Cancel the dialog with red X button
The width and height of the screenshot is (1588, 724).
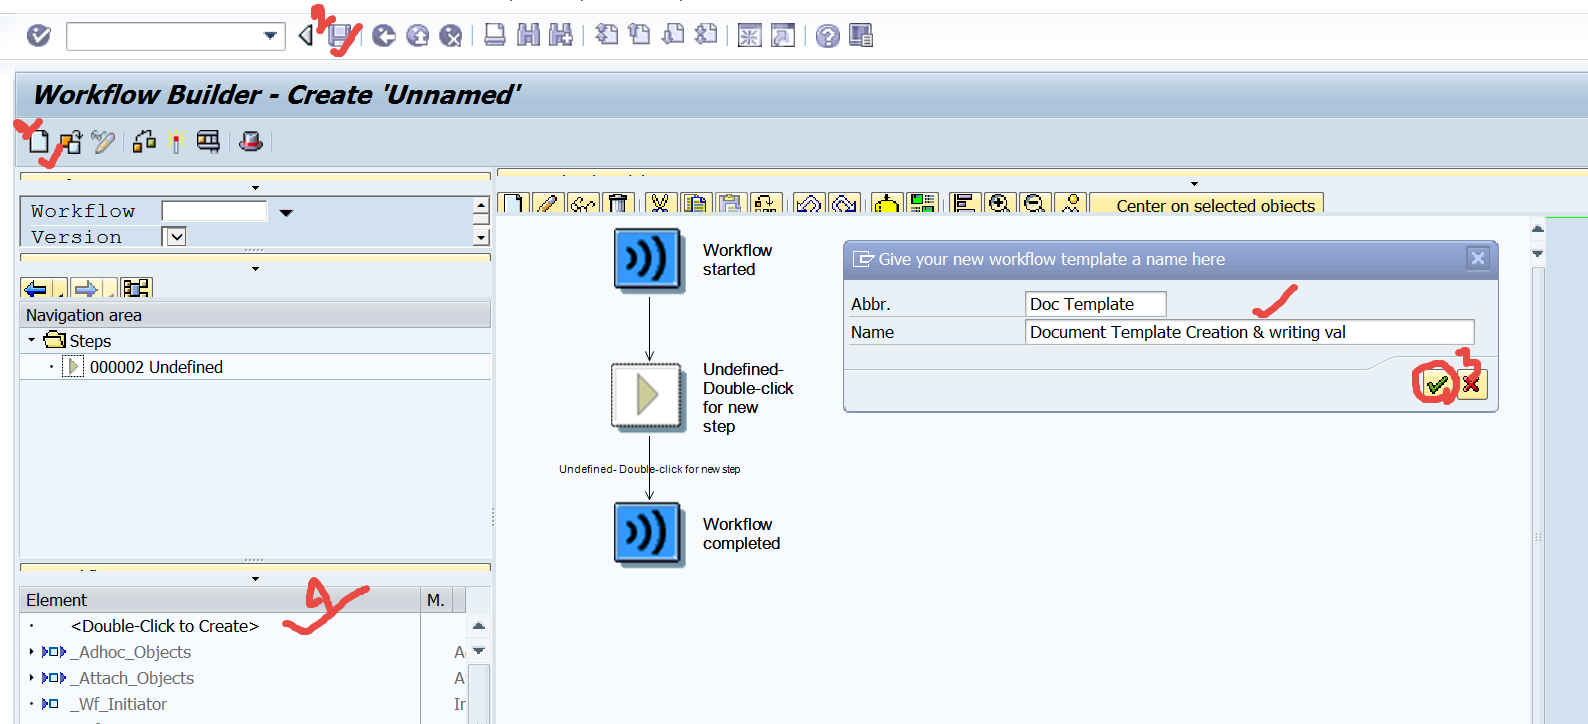1471,384
